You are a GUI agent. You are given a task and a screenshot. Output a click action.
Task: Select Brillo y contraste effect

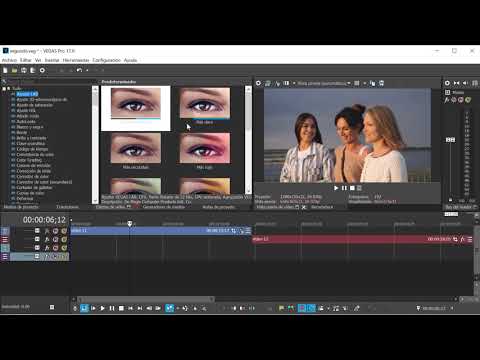[x=31, y=138]
